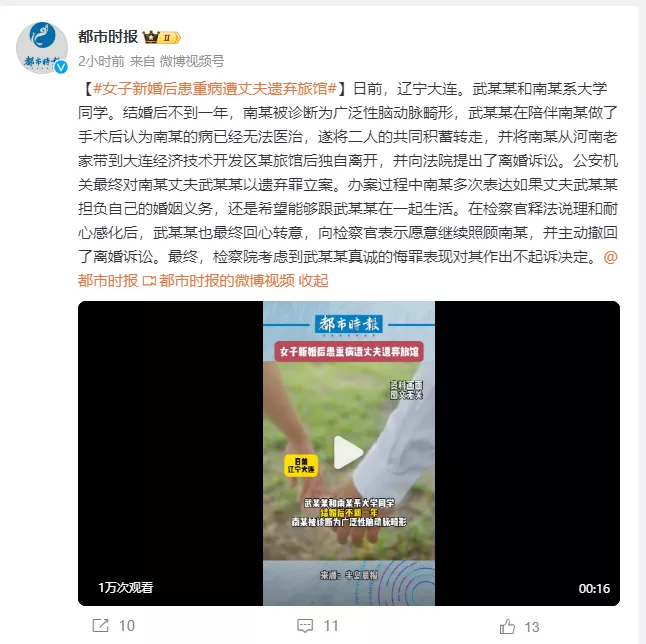646x644 pixels.
Task: Like the post with thumbs-up icon
Action: click(507, 626)
